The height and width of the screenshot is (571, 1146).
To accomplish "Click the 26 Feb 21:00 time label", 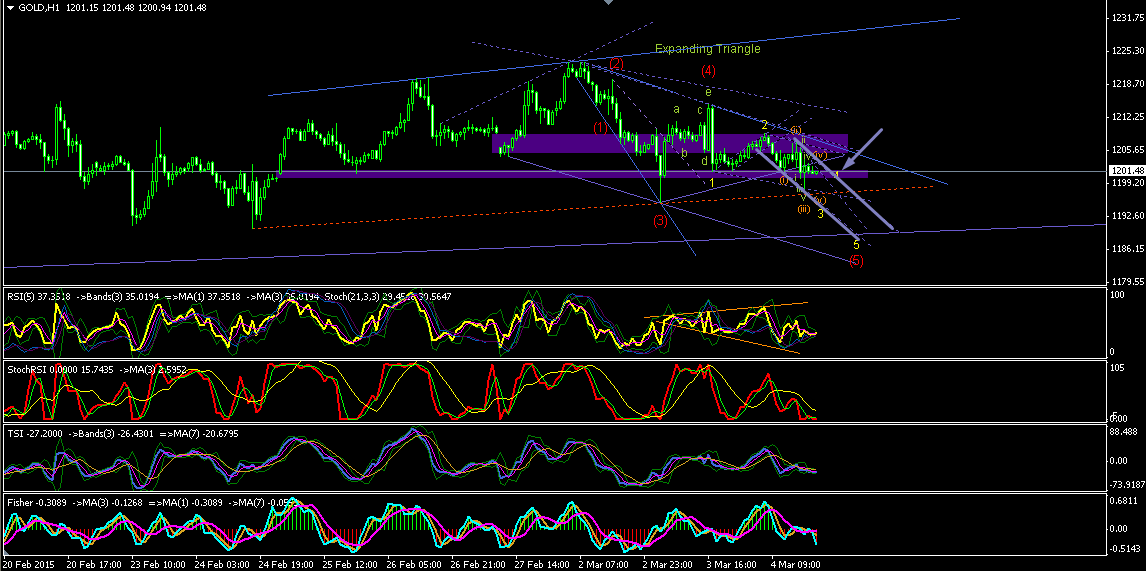I will tap(478, 565).
